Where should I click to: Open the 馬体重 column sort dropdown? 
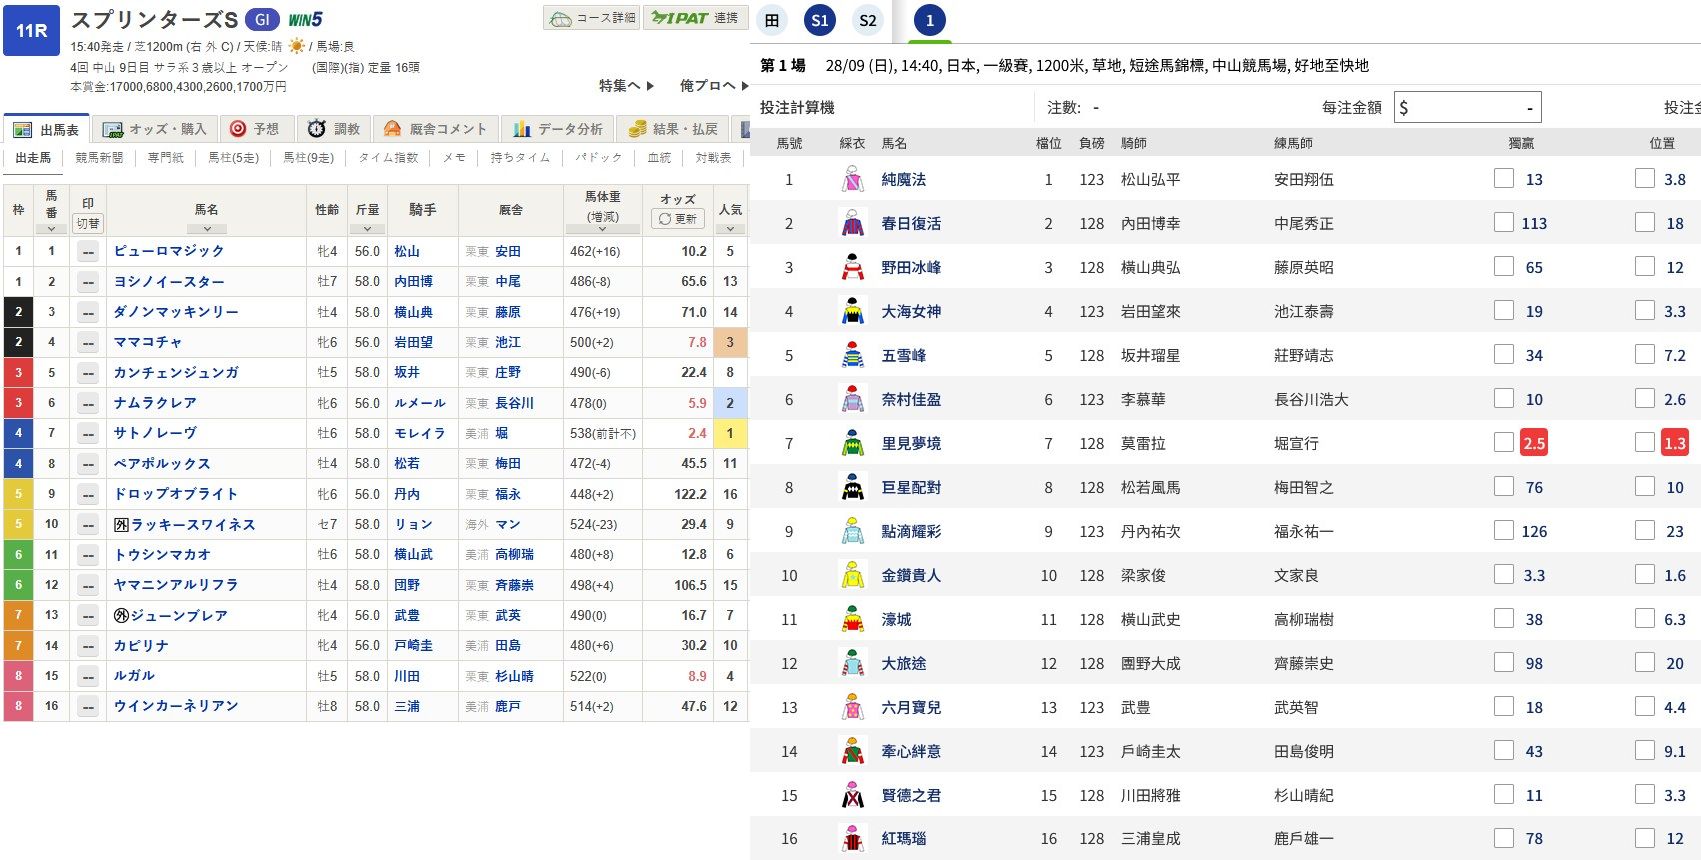602,229
